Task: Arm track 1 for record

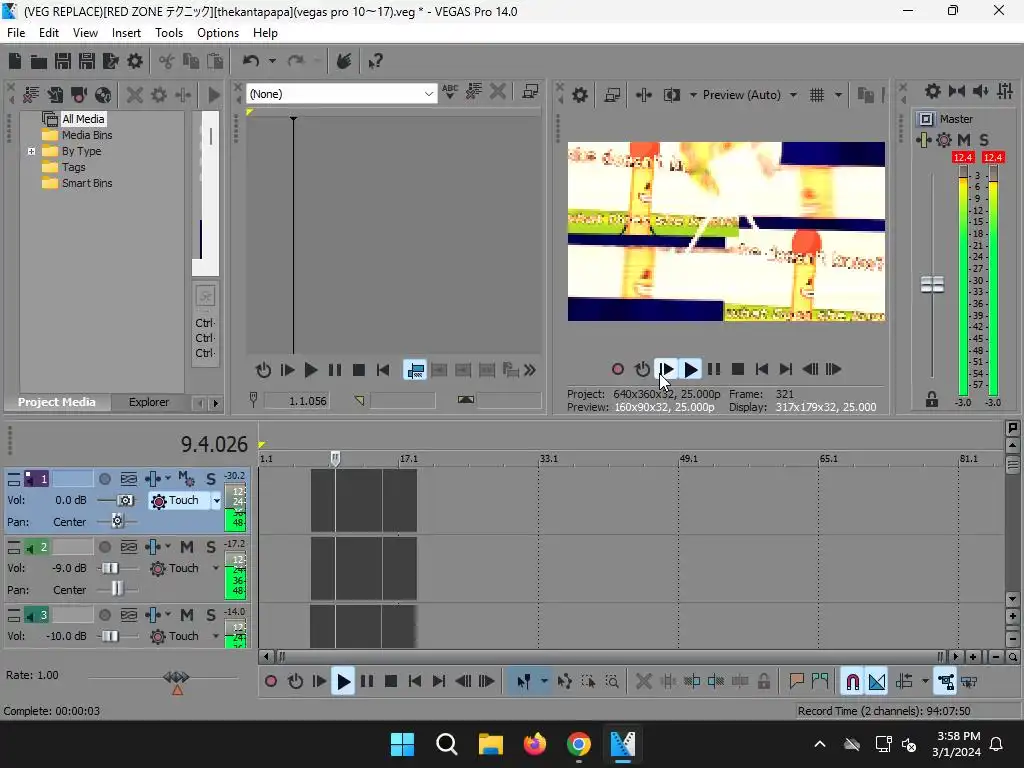Action: point(104,479)
